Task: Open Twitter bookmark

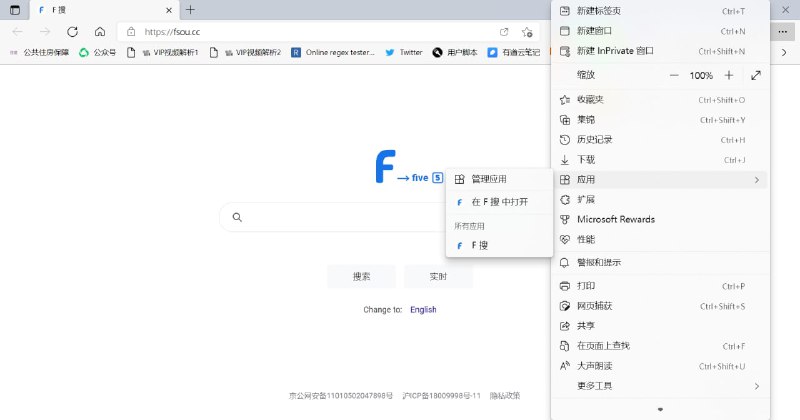Action: pos(404,52)
